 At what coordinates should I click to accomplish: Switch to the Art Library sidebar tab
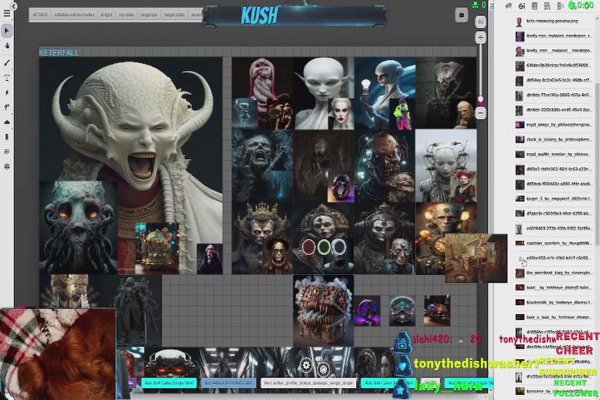(522, 6)
